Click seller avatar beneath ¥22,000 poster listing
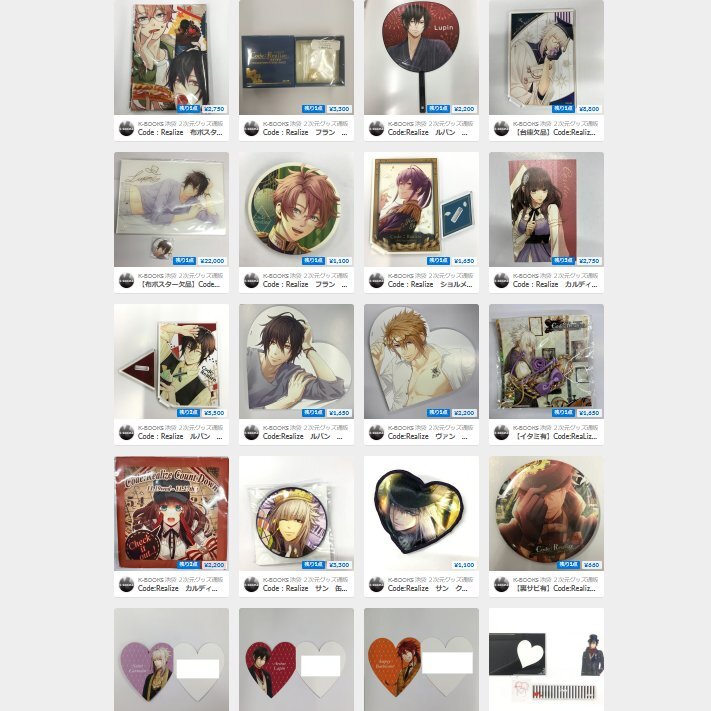 pyautogui.click(x=127, y=280)
